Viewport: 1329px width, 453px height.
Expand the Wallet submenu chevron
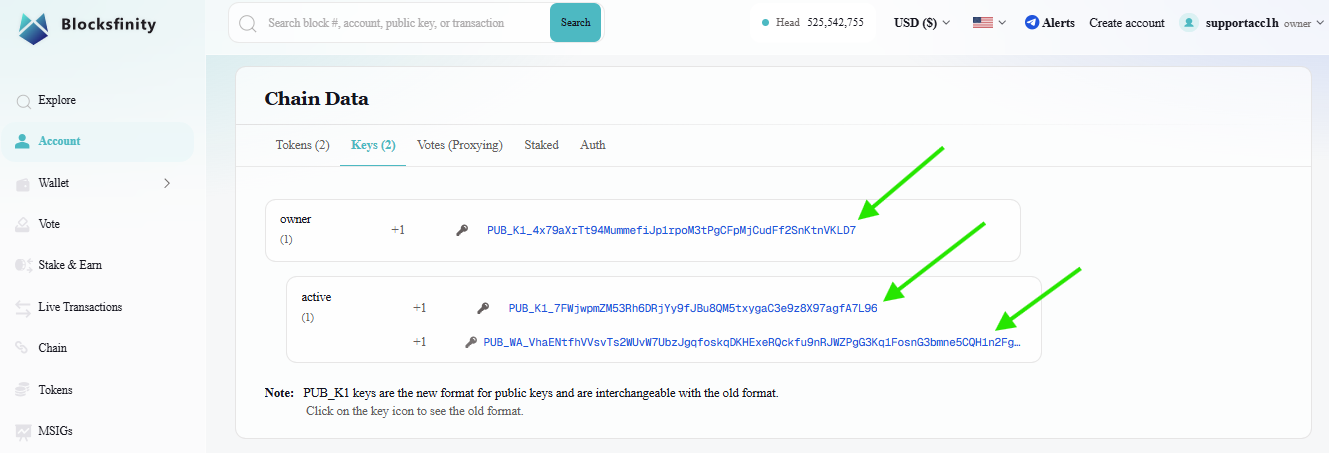pyautogui.click(x=167, y=183)
